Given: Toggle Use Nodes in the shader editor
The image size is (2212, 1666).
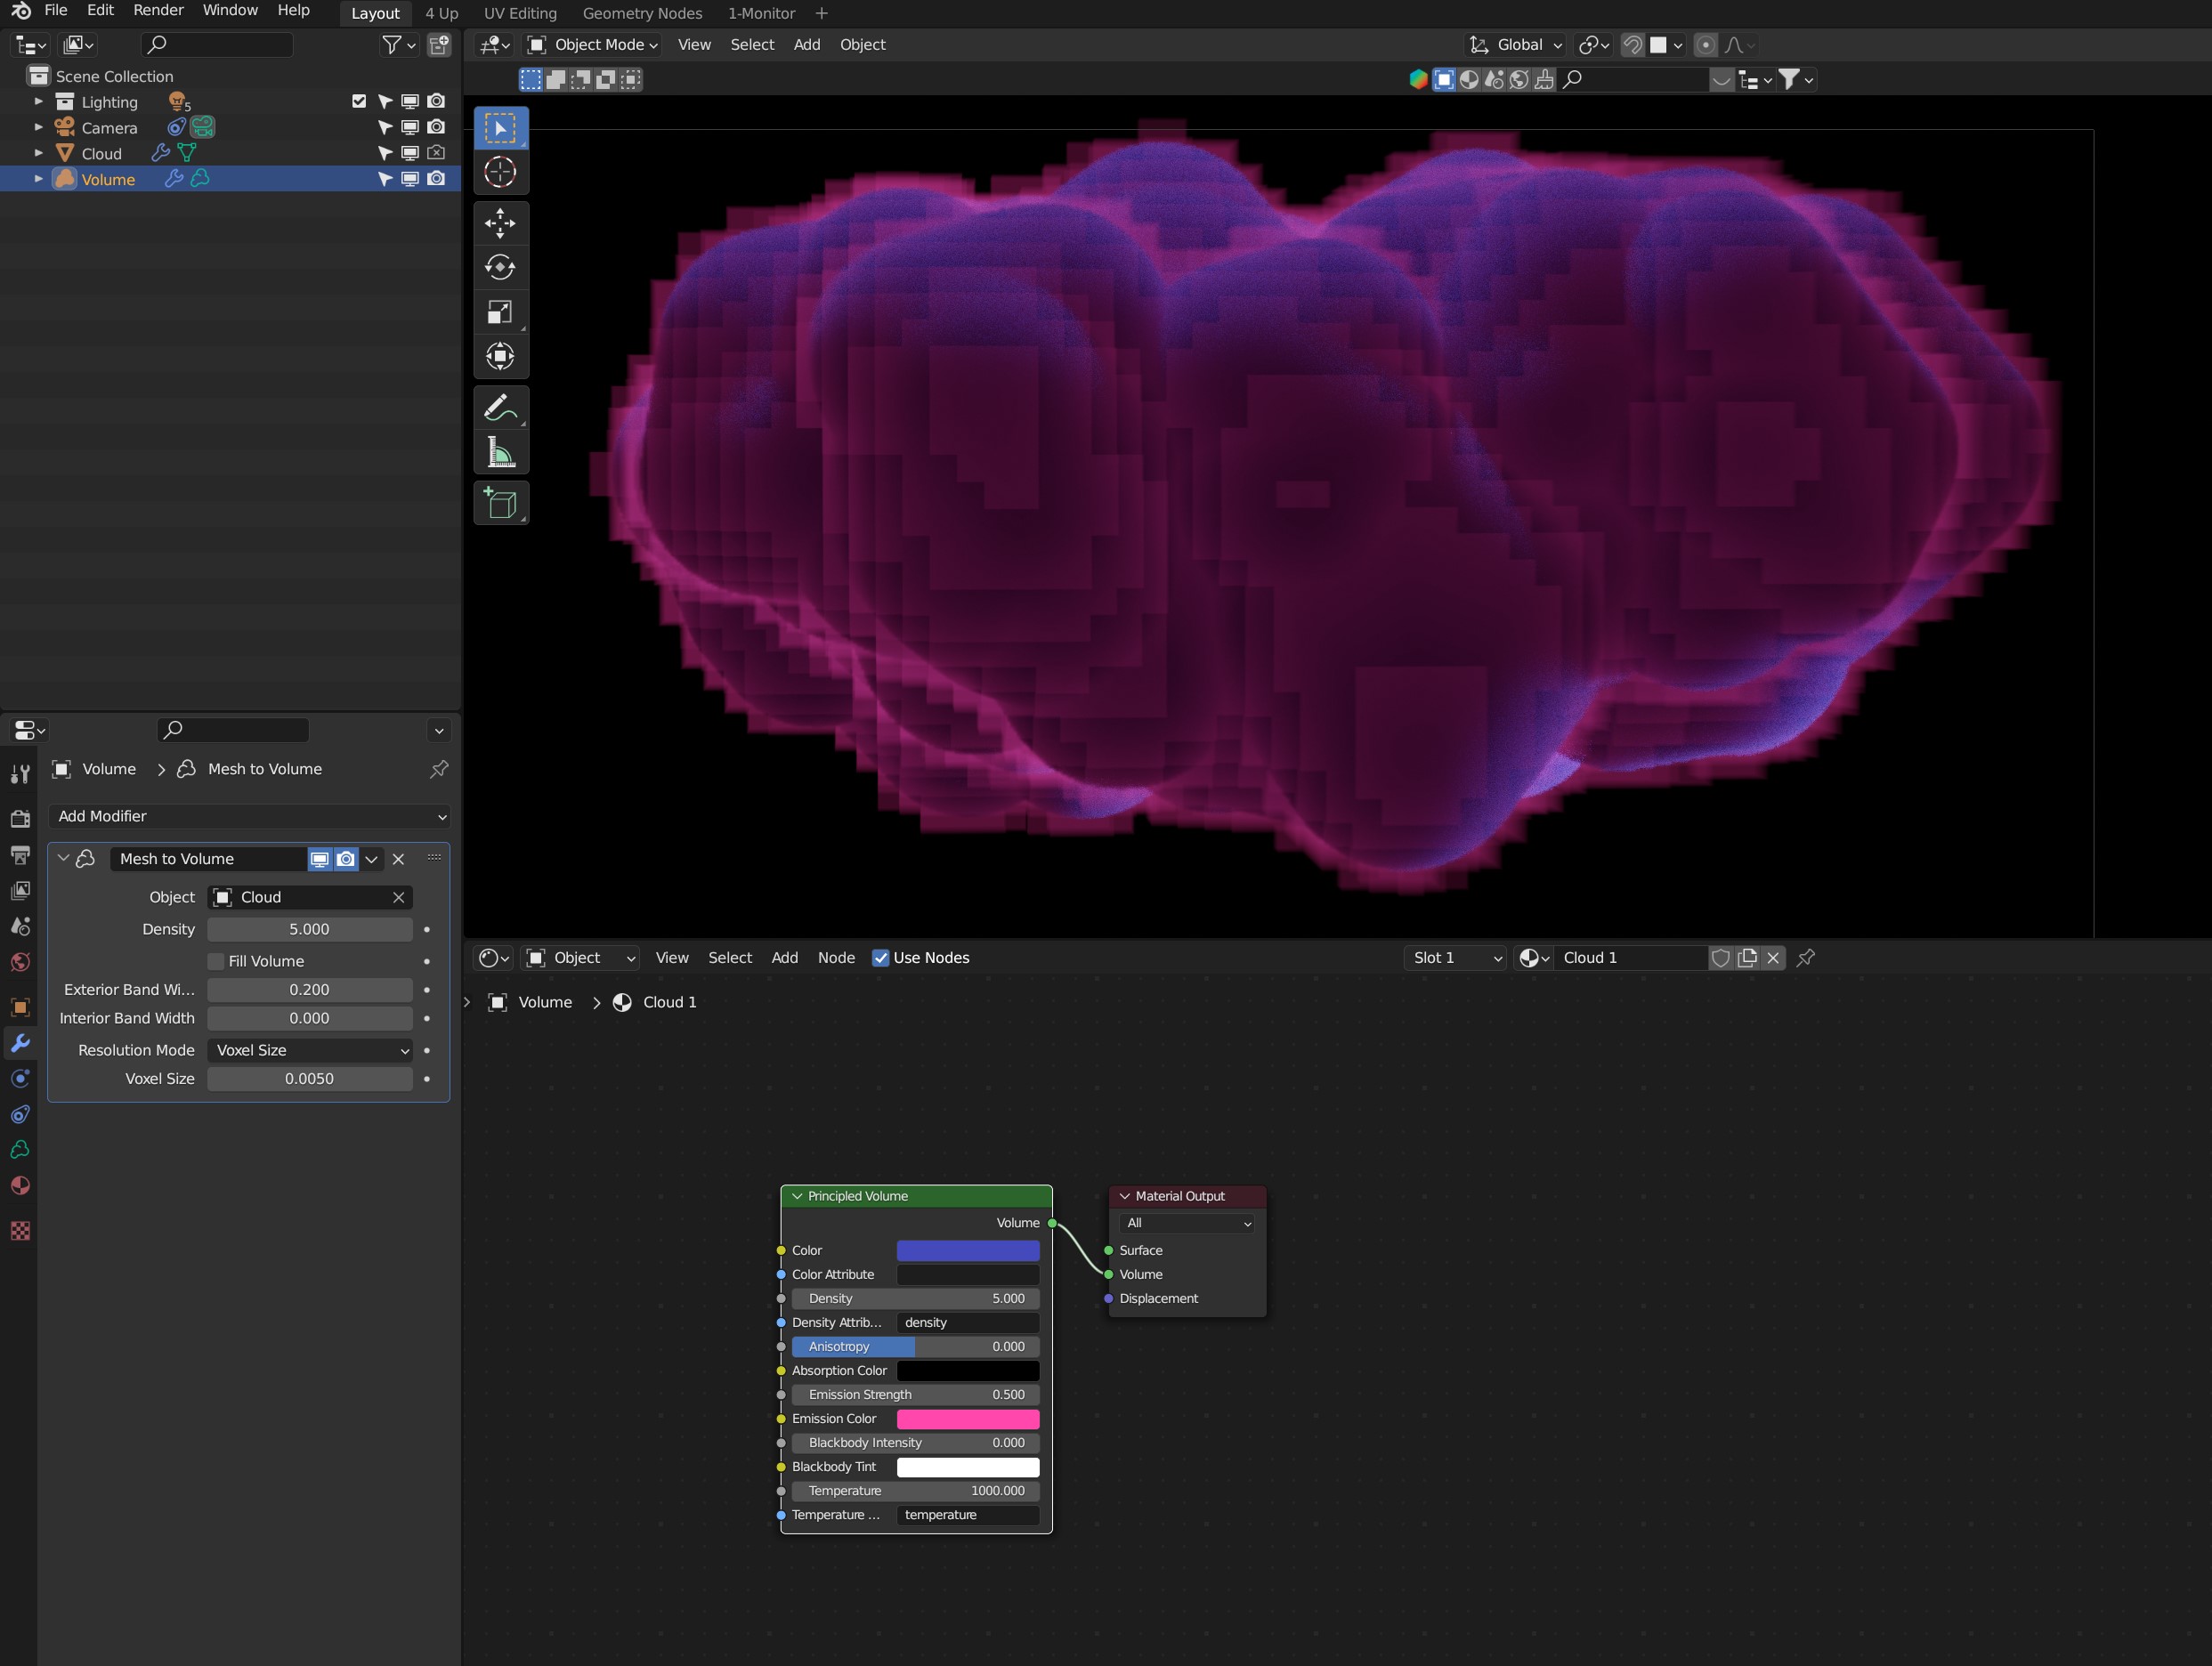Looking at the screenshot, I should [881, 958].
